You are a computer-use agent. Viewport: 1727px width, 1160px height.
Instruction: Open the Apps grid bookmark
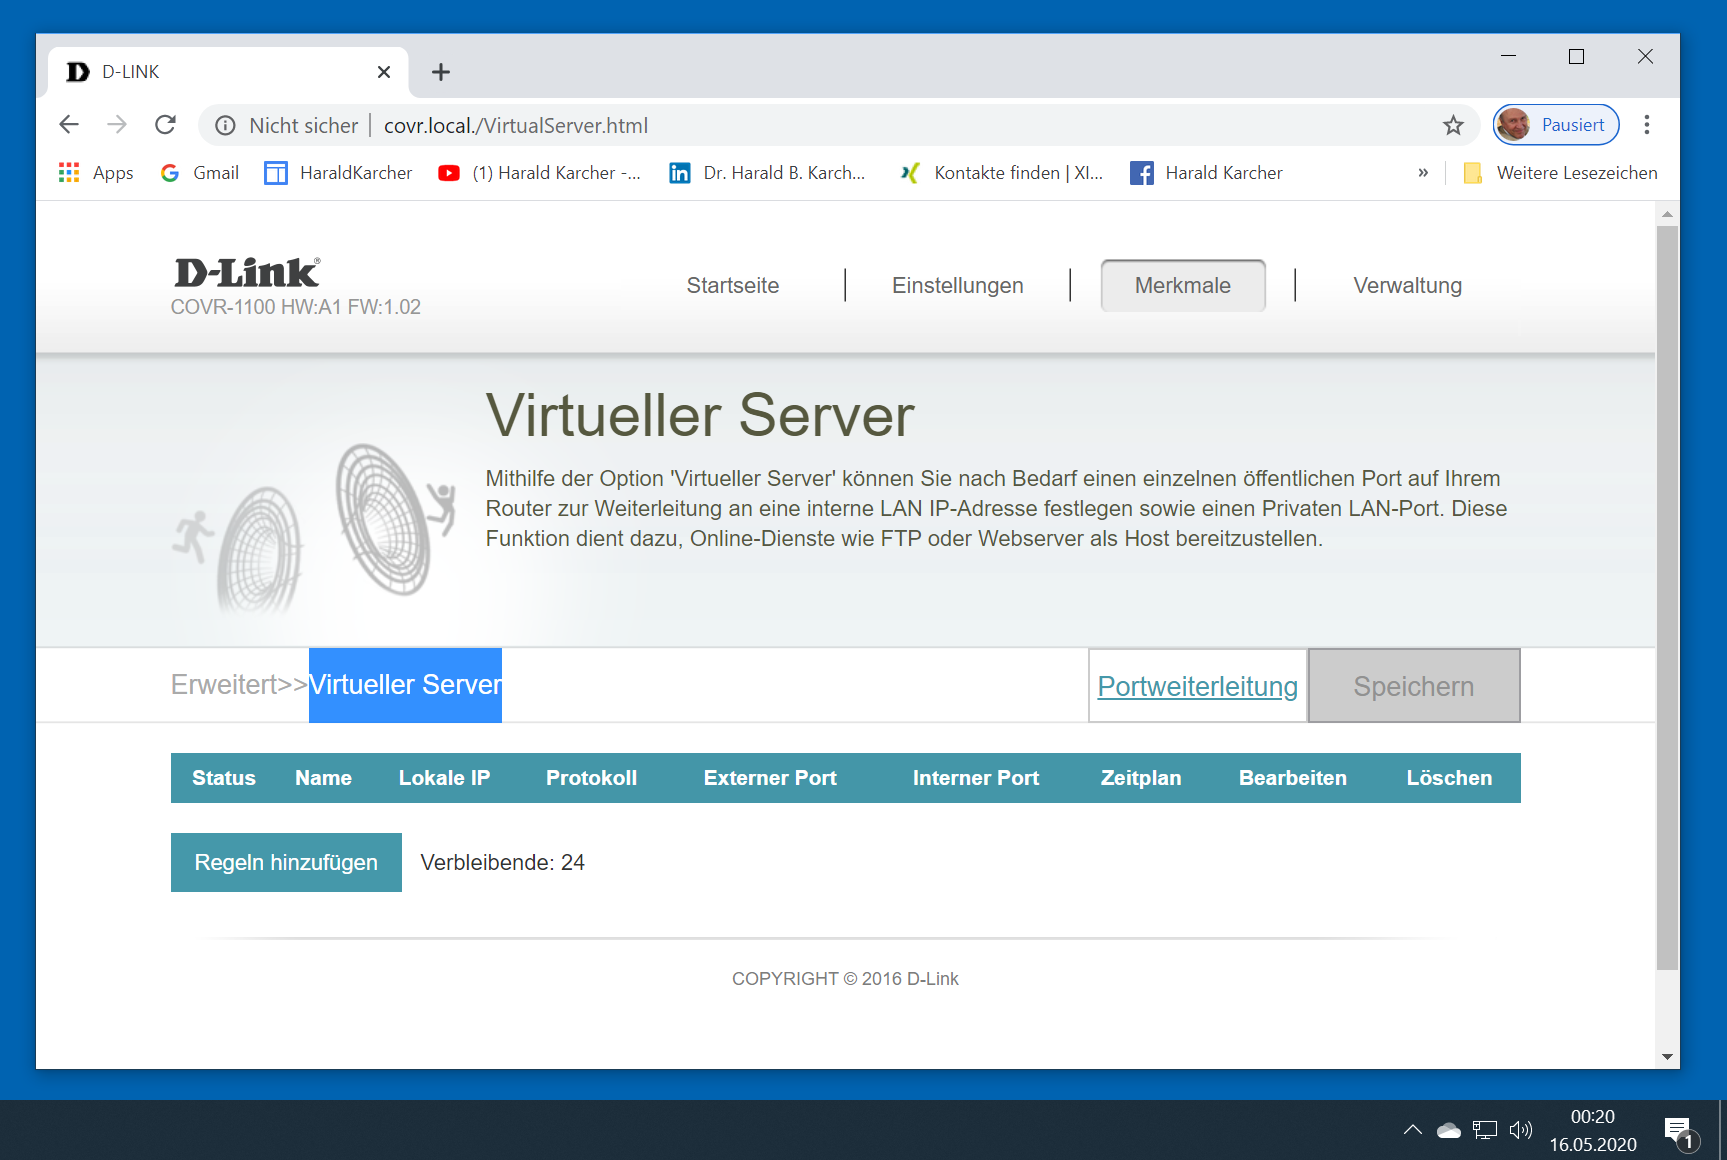coord(96,173)
